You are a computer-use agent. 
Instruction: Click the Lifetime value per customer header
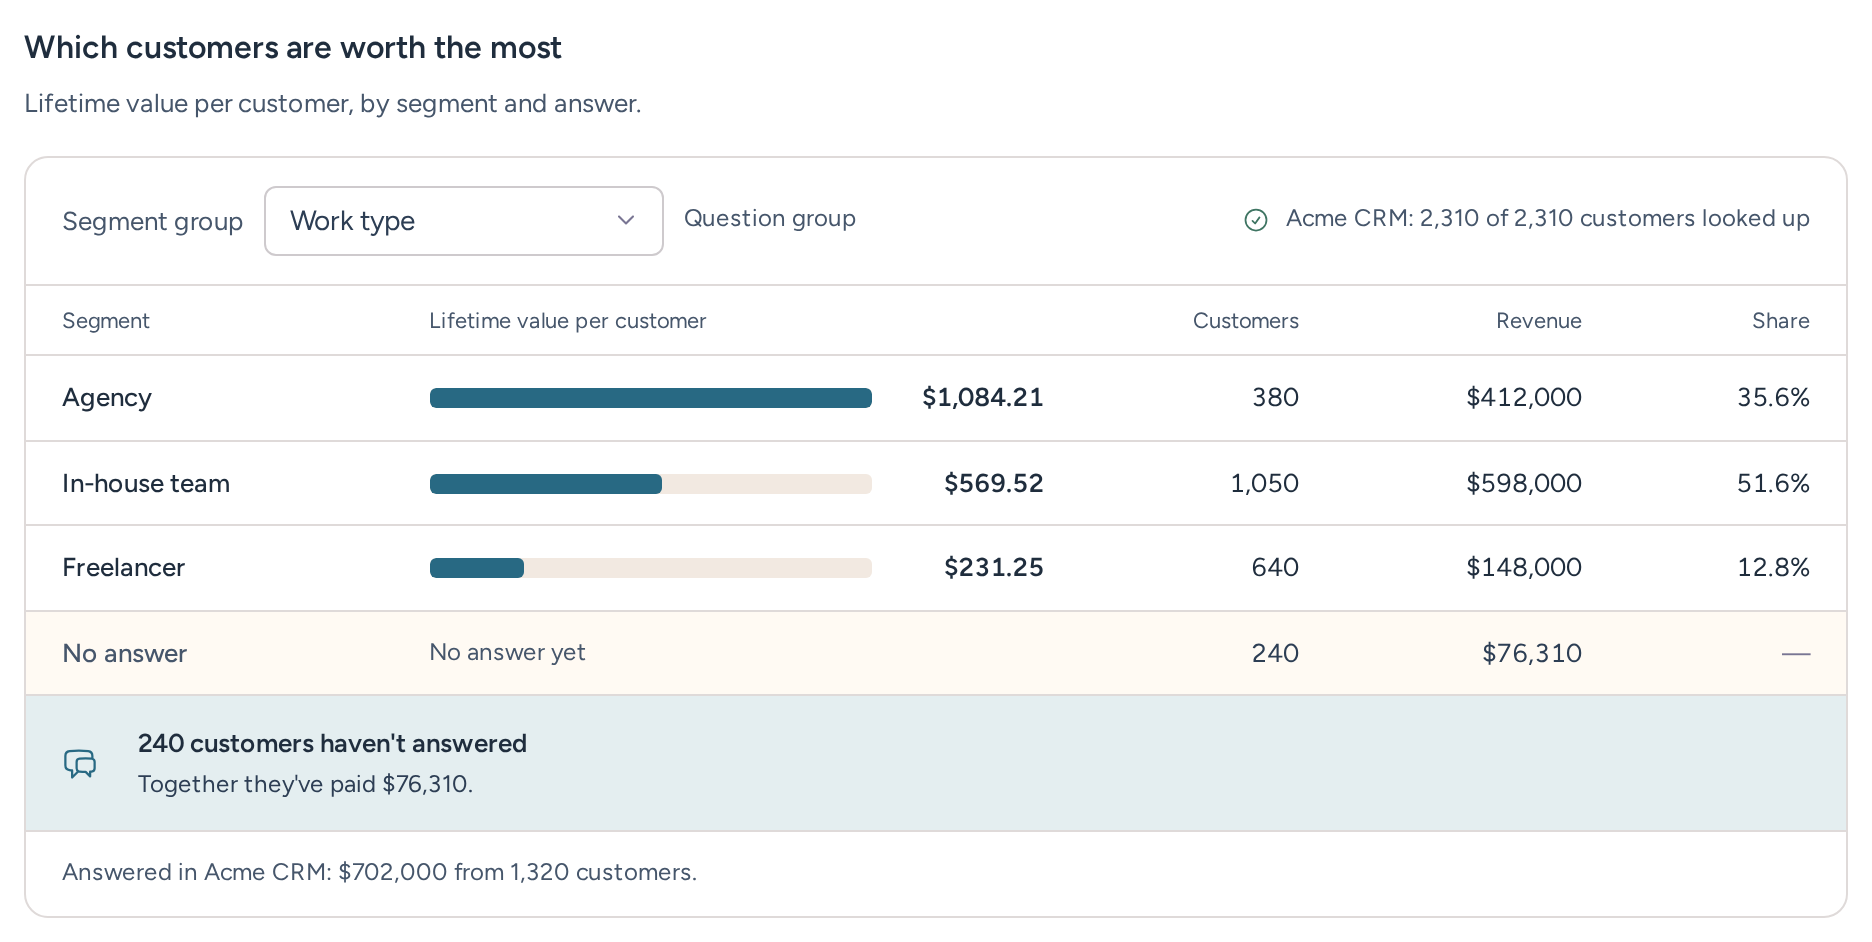point(568,321)
